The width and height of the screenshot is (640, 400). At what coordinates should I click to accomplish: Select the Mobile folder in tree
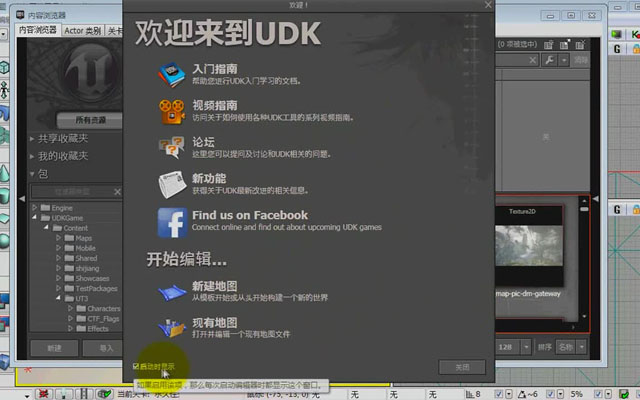(85, 248)
